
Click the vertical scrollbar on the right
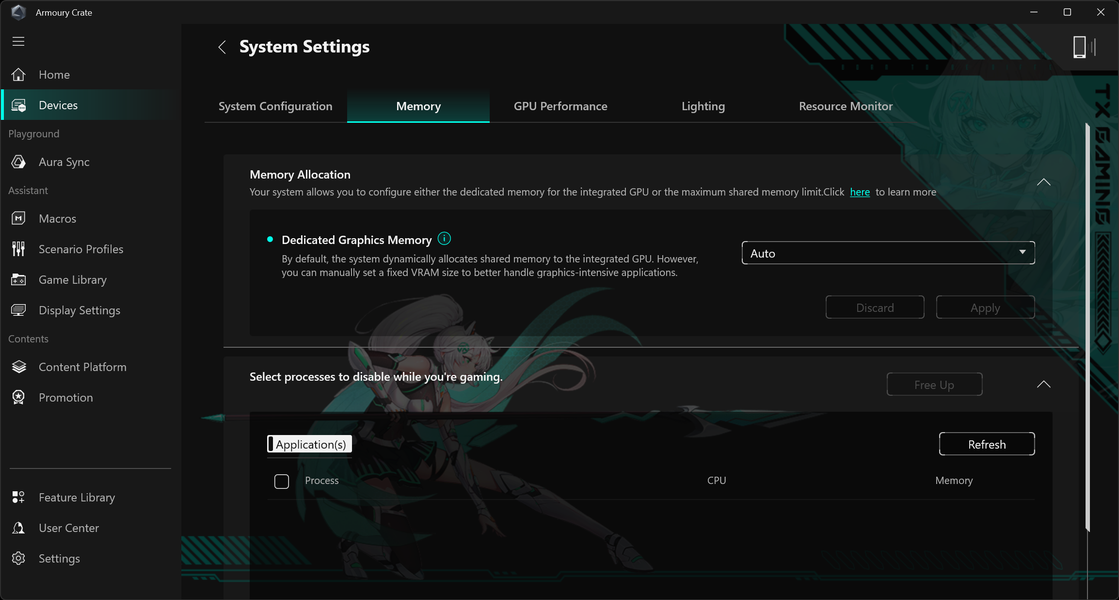1088,328
